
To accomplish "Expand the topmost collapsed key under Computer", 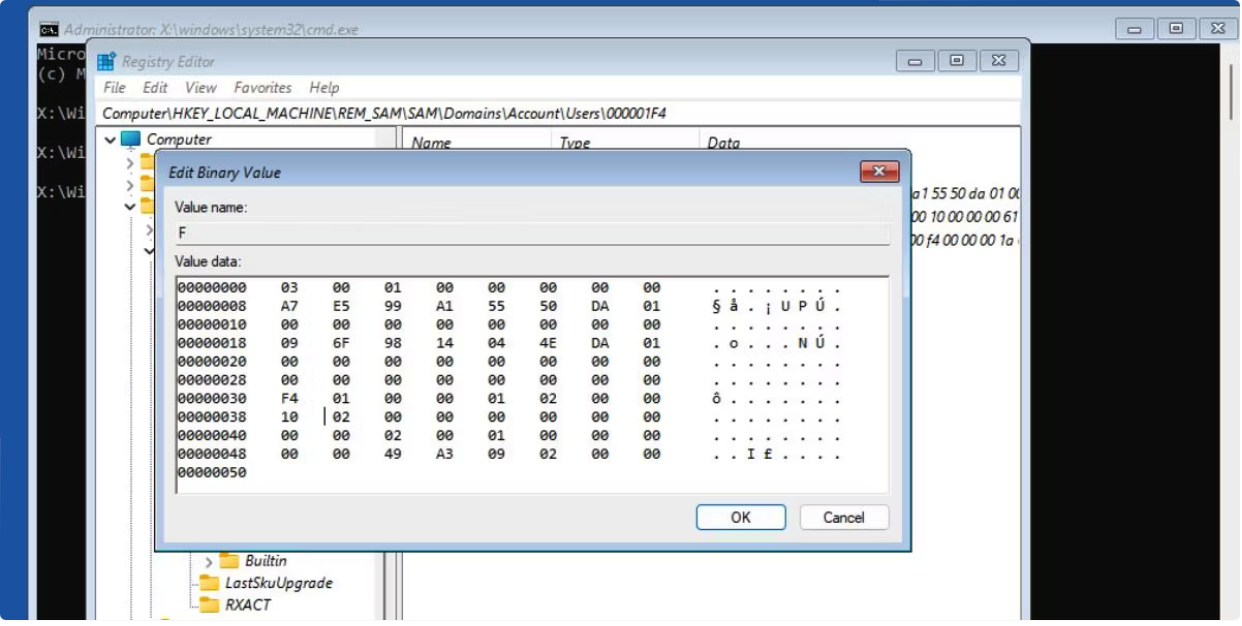I will (x=130, y=163).
